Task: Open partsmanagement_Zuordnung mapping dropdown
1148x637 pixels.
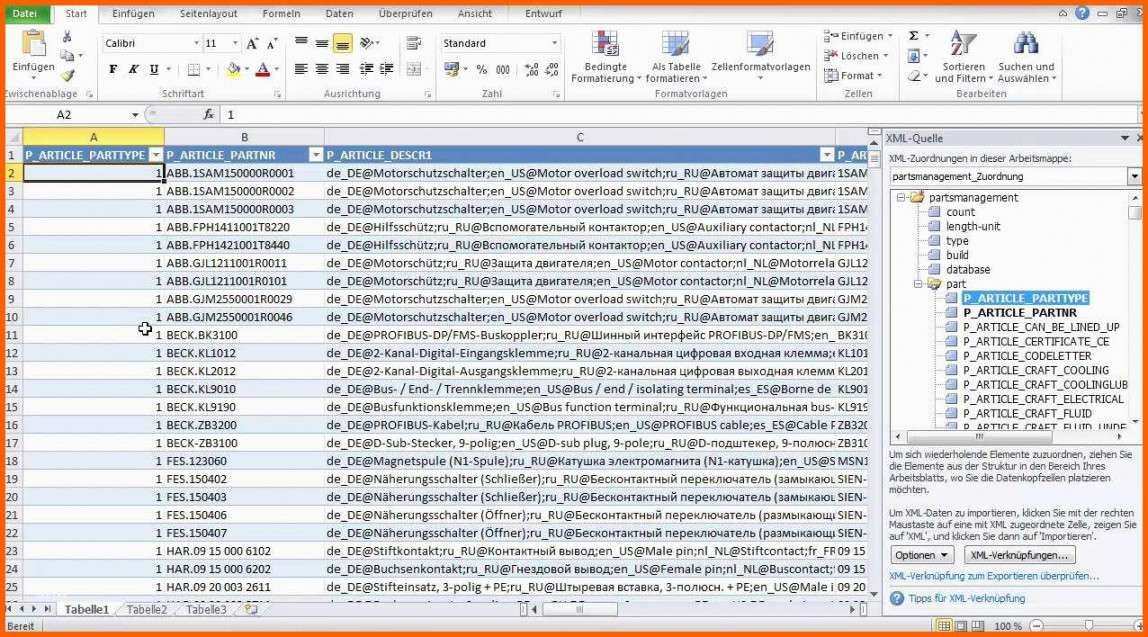Action: 1134,176
